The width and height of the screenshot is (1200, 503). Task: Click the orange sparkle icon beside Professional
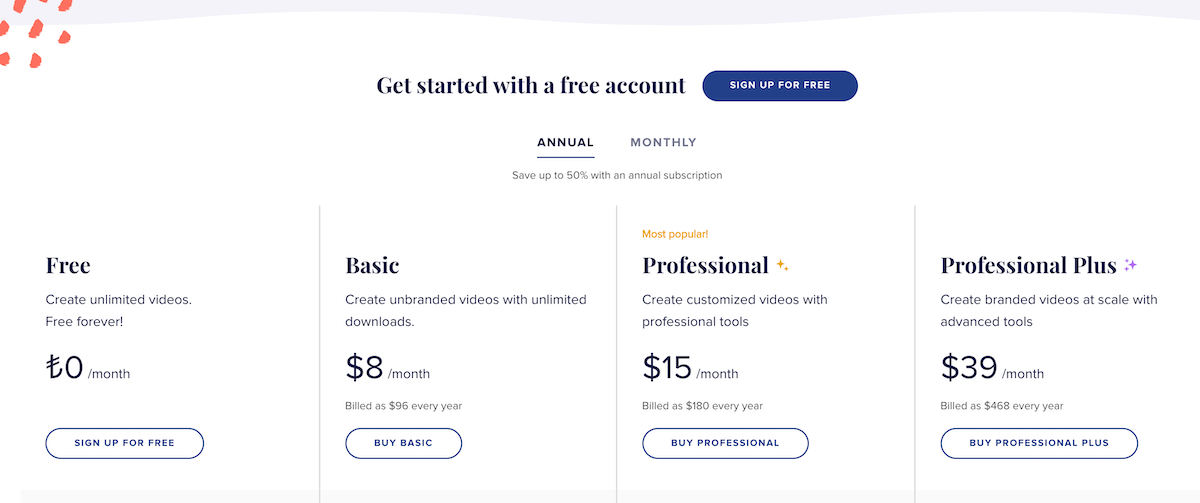point(783,266)
